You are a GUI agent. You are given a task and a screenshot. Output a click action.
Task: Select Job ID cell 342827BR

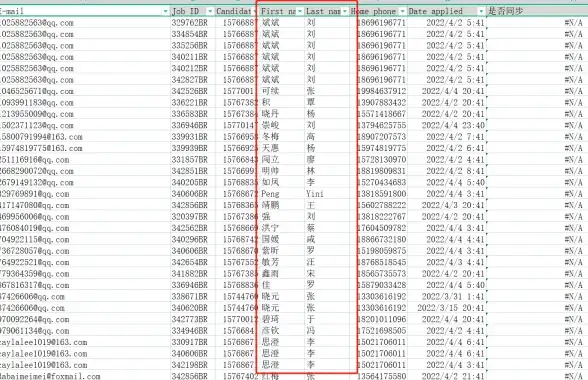pyautogui.click(x=189, y=80)
